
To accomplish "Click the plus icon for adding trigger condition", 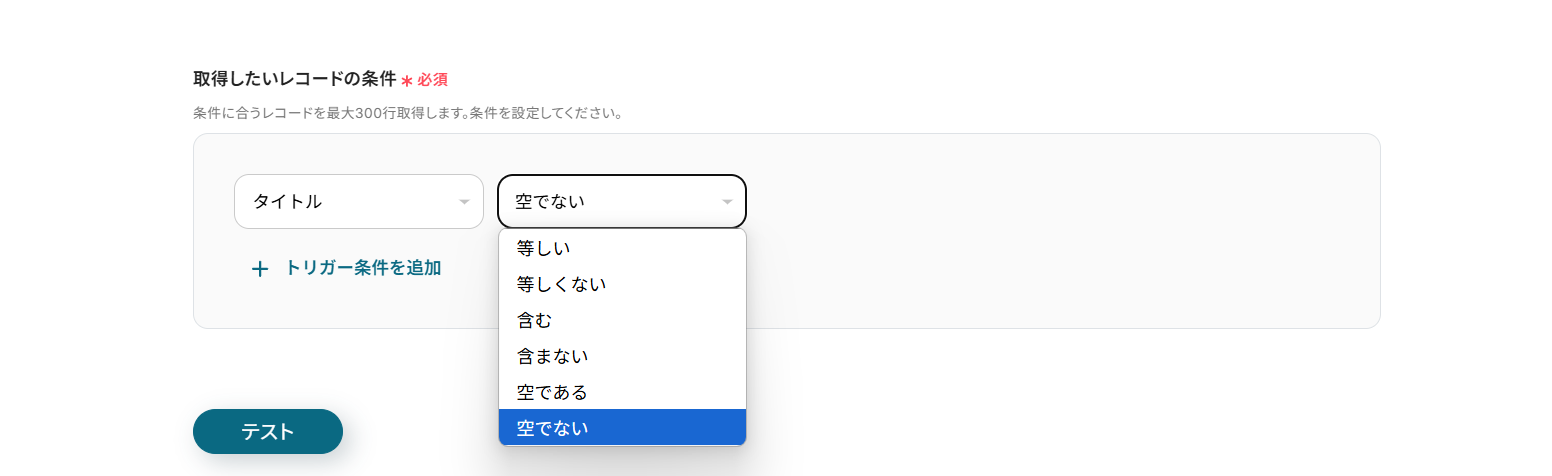I will tap(260, 269).
